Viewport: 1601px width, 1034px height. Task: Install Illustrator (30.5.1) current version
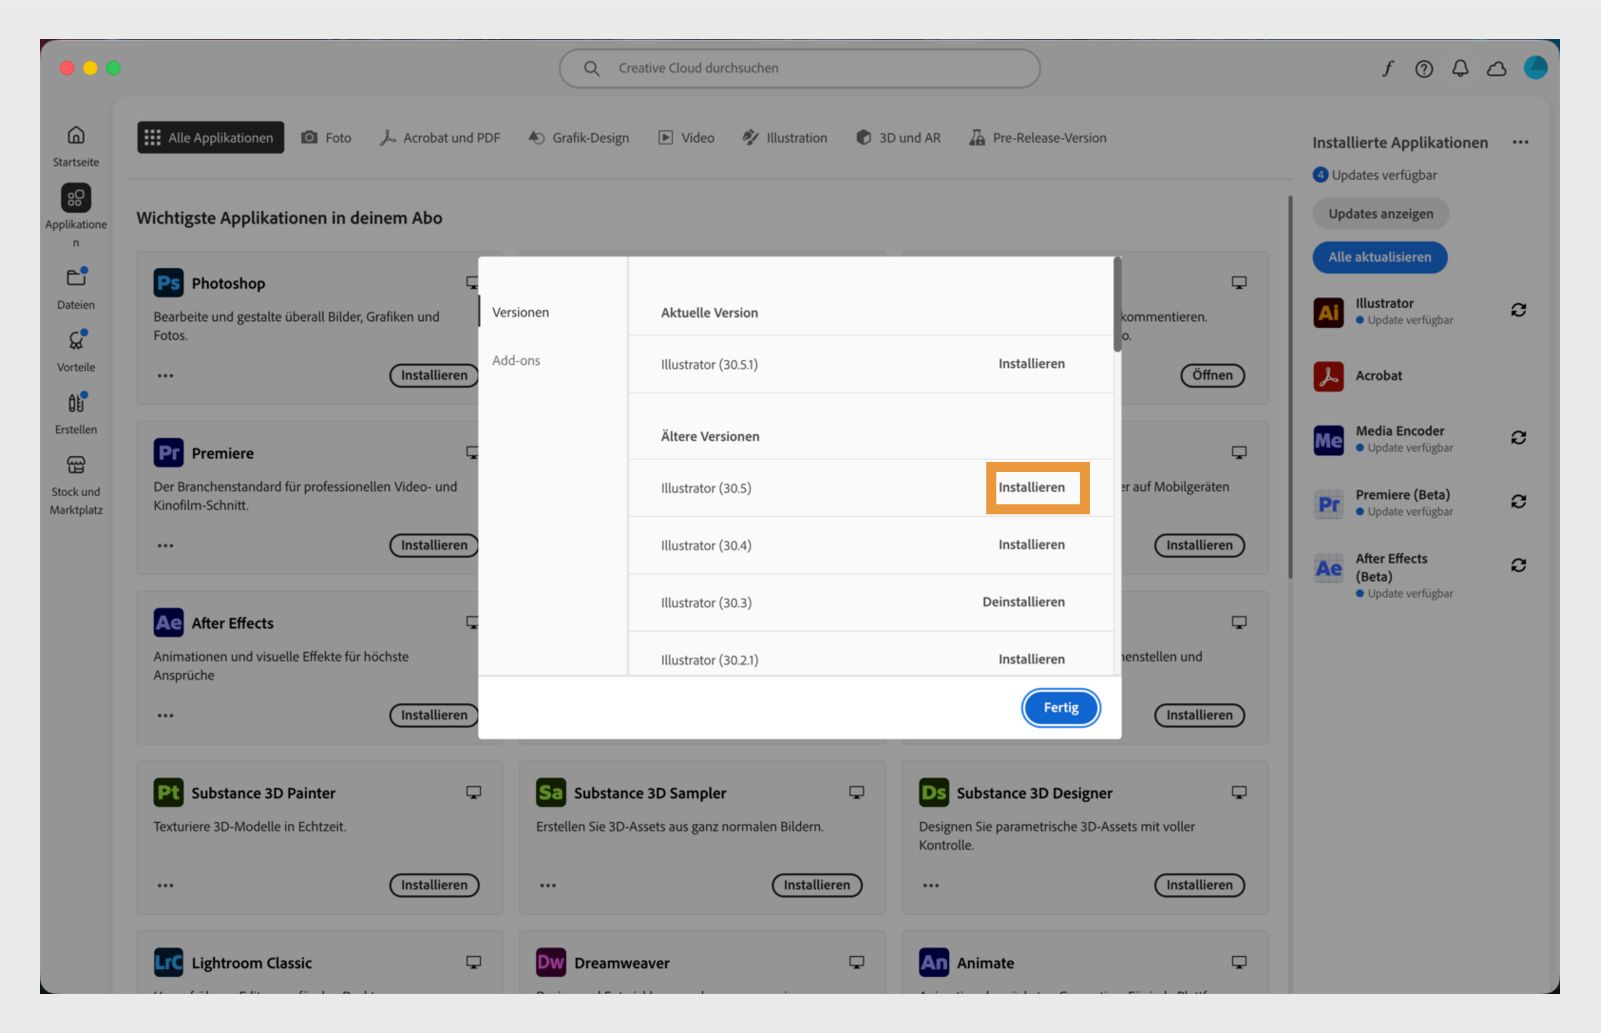pyautogui.click(x=1031, y=364)
